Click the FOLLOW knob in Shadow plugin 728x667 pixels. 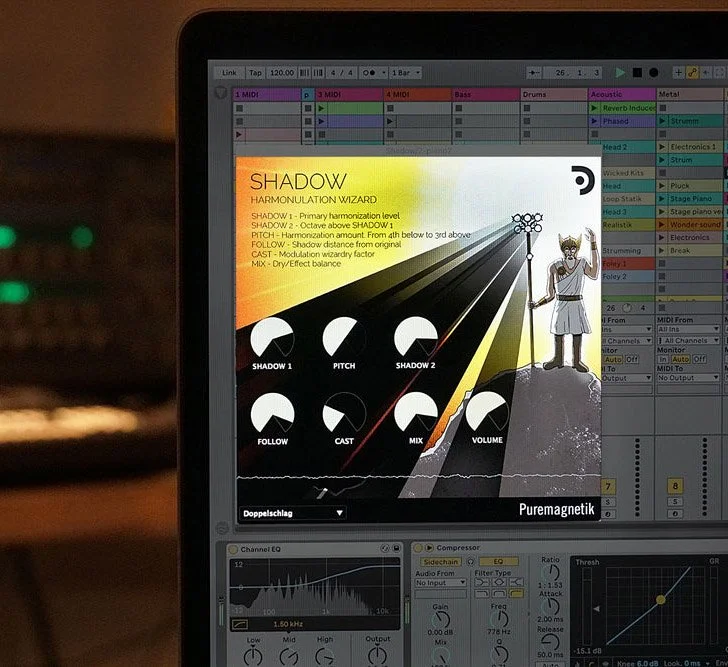[x=273, y=414]
